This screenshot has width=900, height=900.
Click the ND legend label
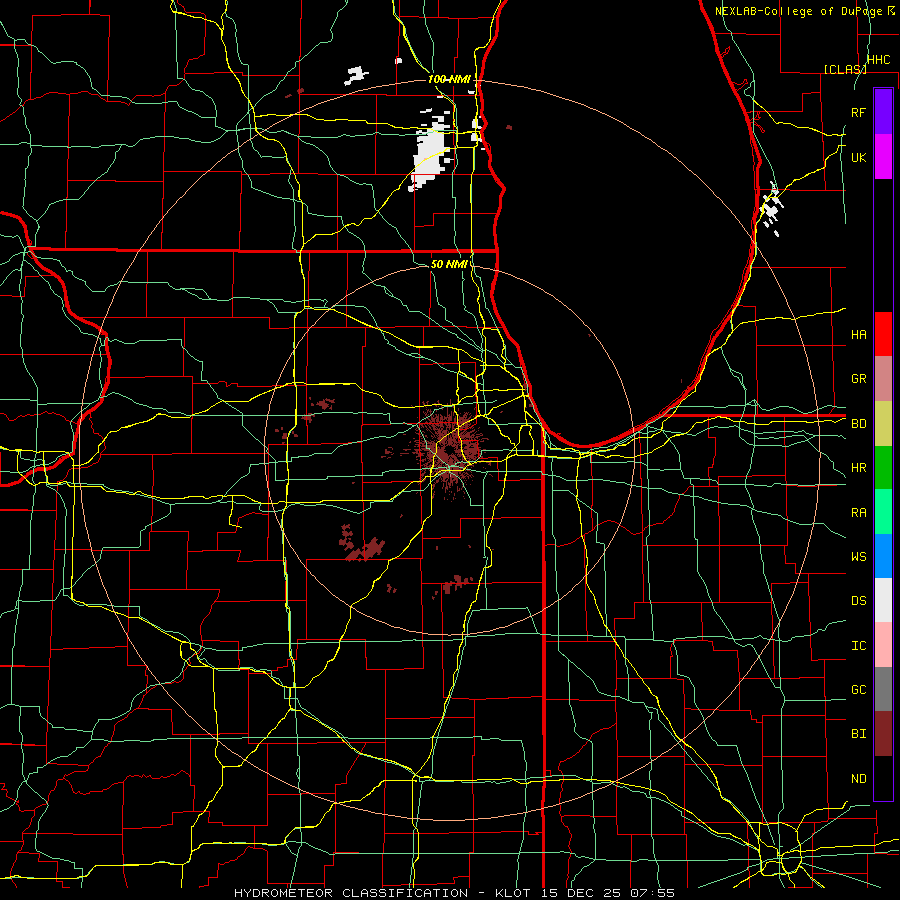(858, 779)
